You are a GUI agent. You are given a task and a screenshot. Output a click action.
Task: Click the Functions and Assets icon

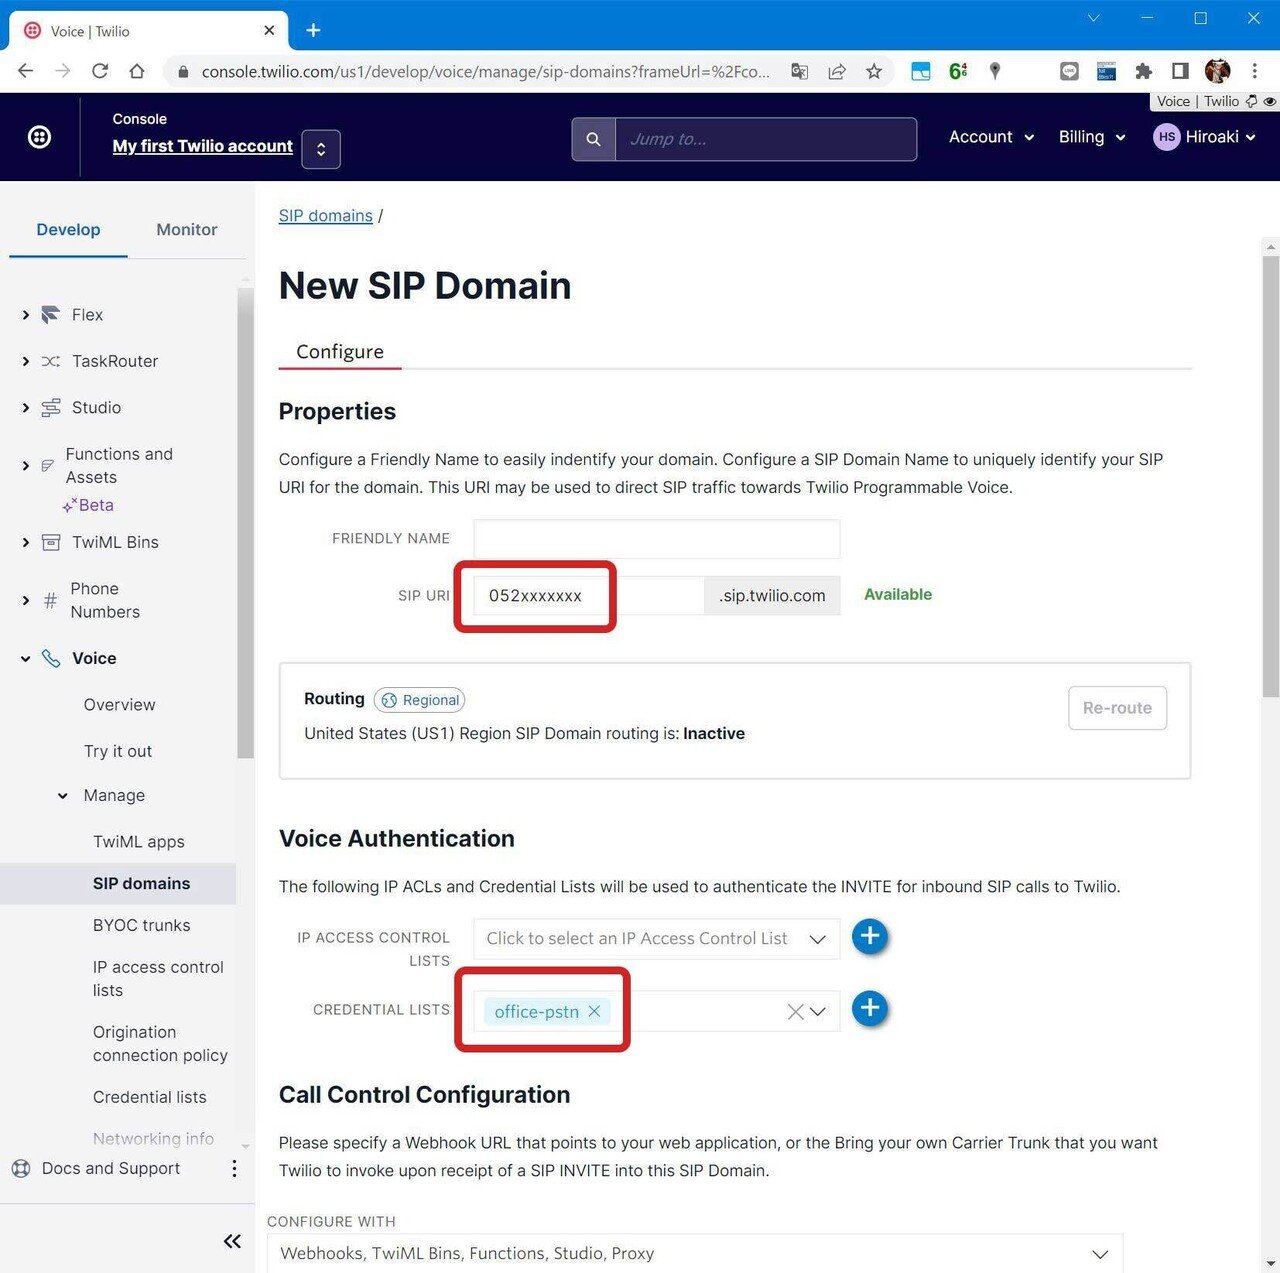pyautogui.click(x=47, y=466)
